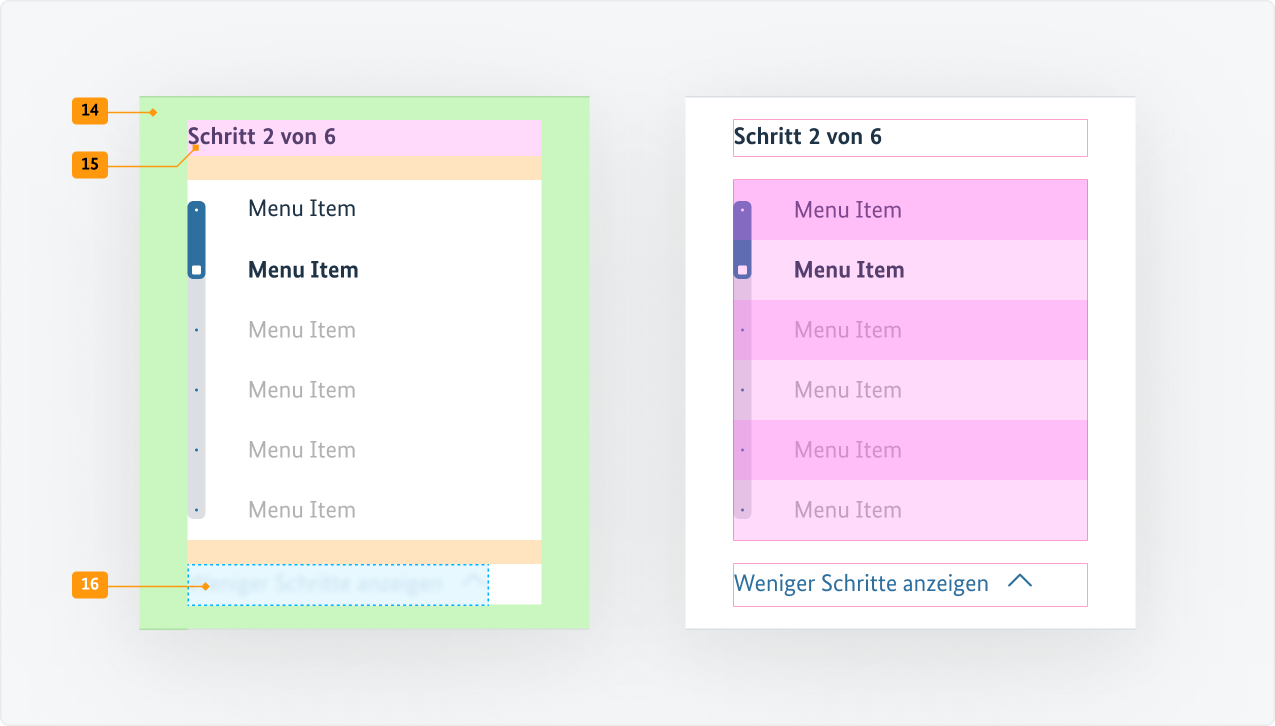Collapse the right panel step list
The height and width of the screenshot is (726, 1275).
(910, 583)
